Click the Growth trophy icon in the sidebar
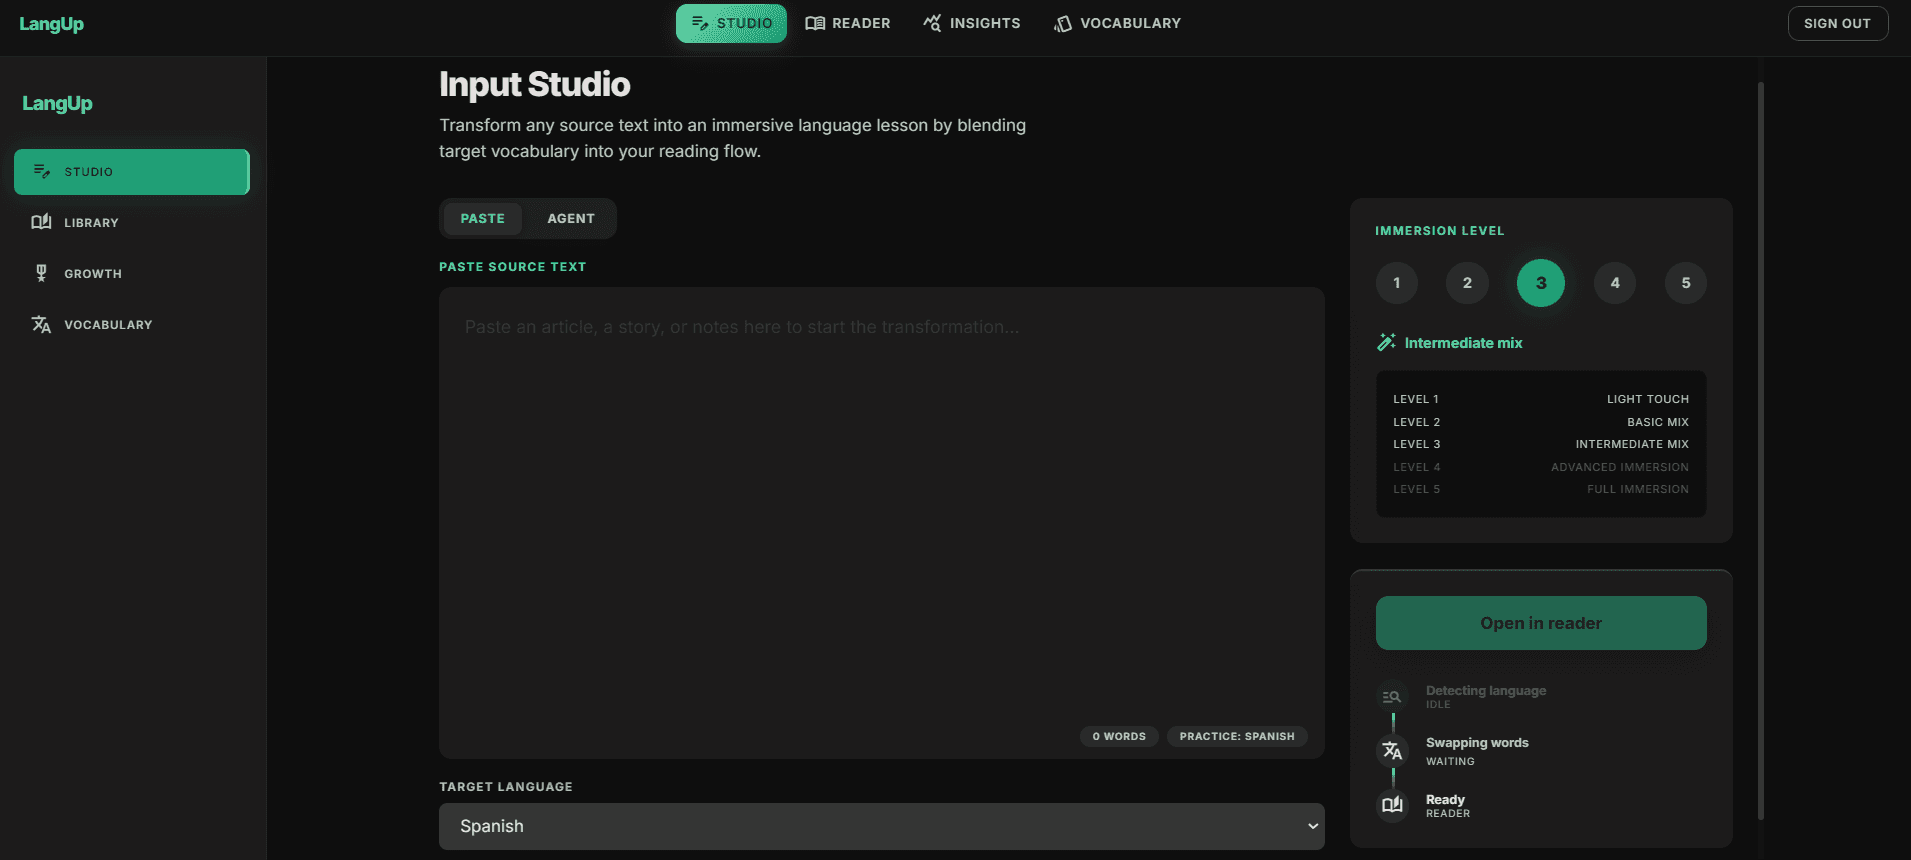Viewport: 1911px width, 860px height. (41, 273)
